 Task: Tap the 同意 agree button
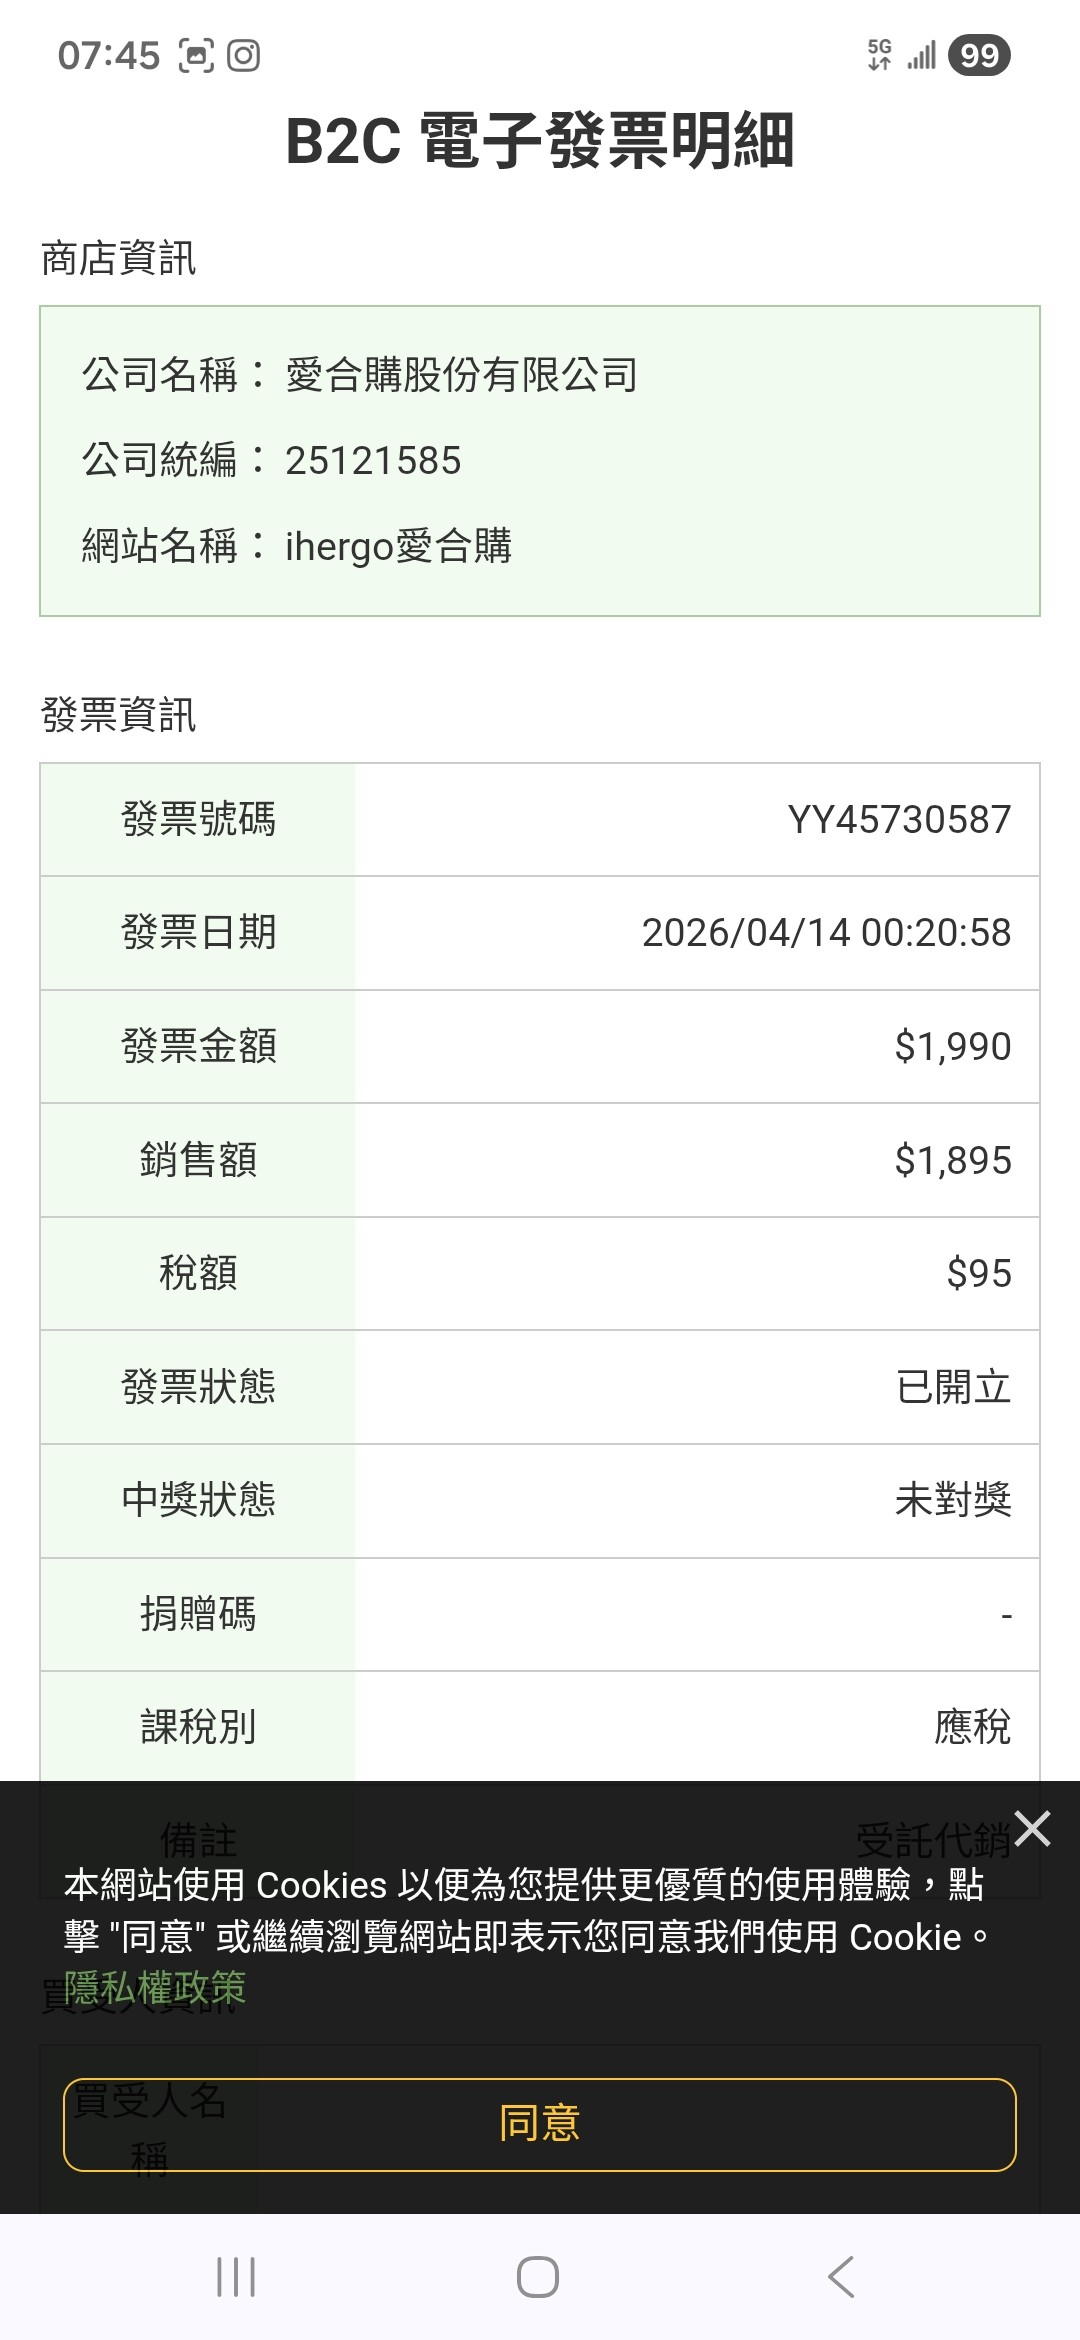click(x=540, y=2124)
